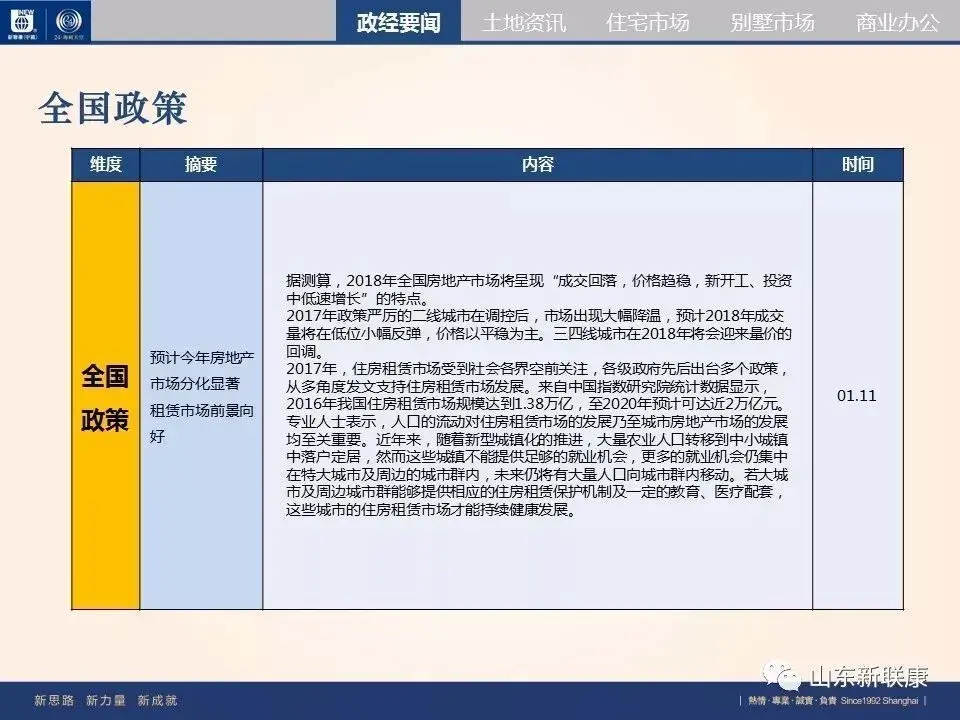
Task: Select the 住宅市场 tab
Action: pyautogui.click(x=648, y=22)
